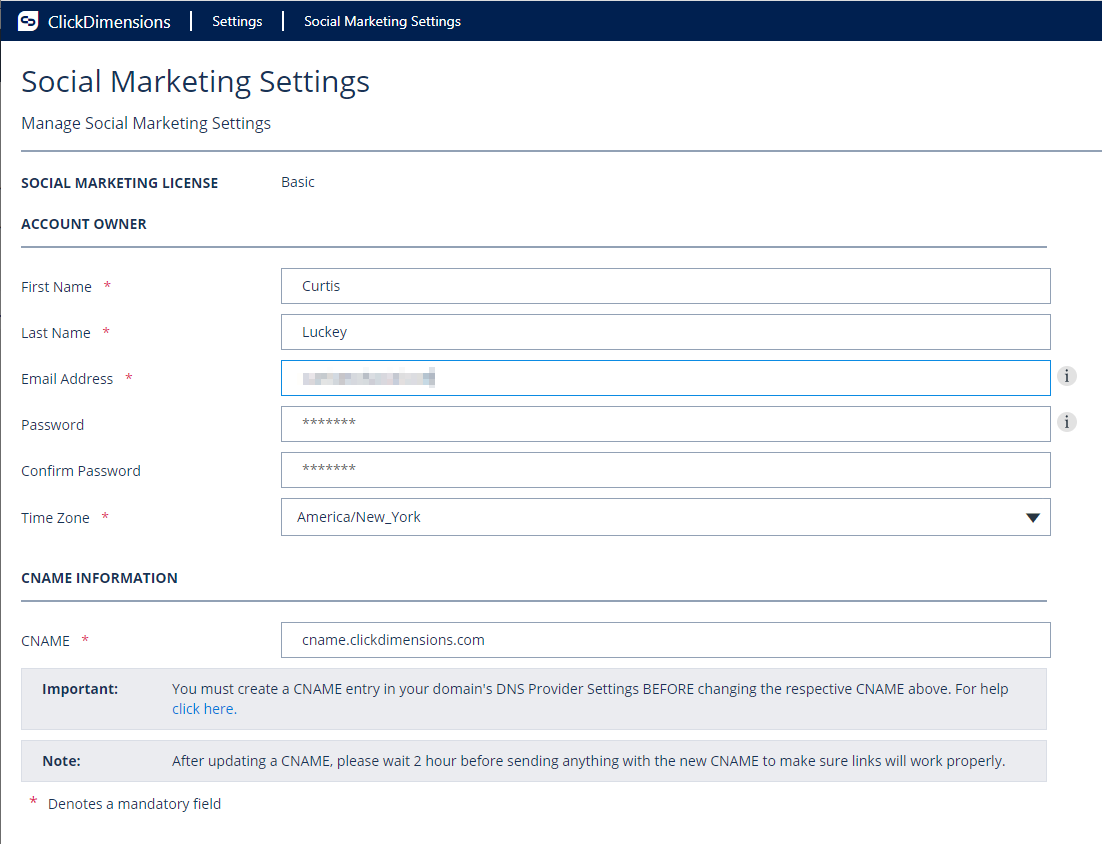Click the 'Note:' notice label
The image size is (1102, 844).
click(61, 761)
